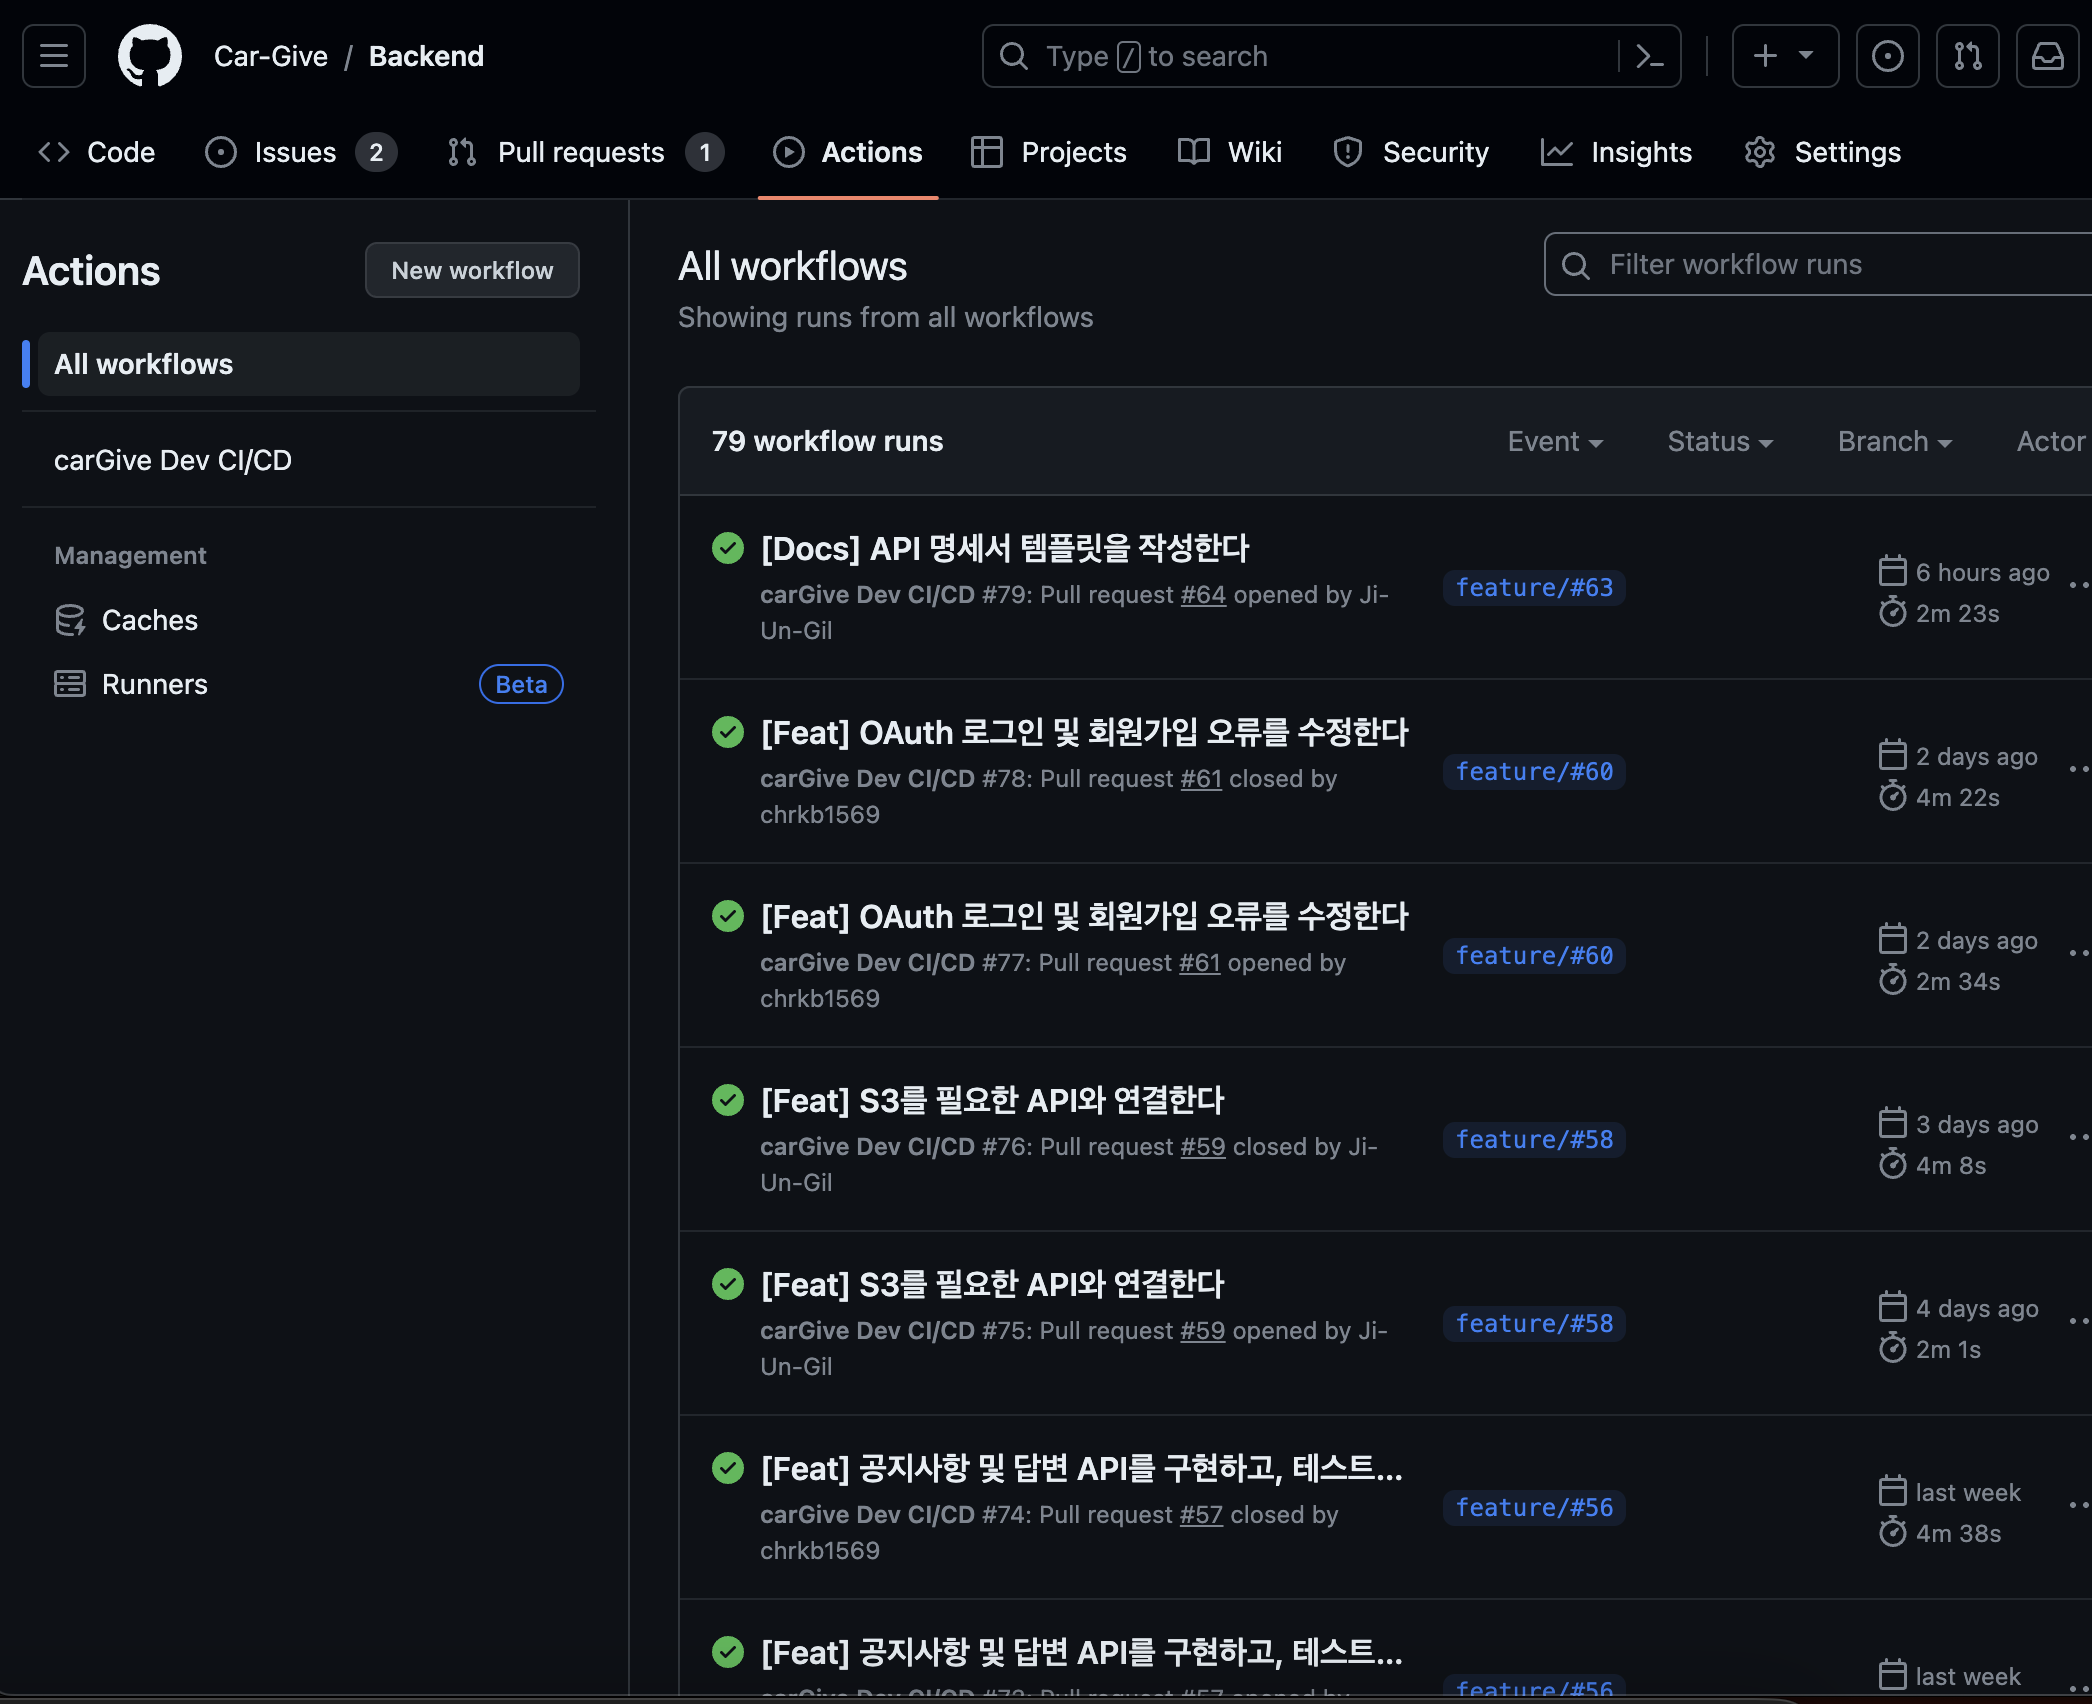Switch to the Wiki tab
This screenshot has width=2092, height=1704.
pos(1230,152)
